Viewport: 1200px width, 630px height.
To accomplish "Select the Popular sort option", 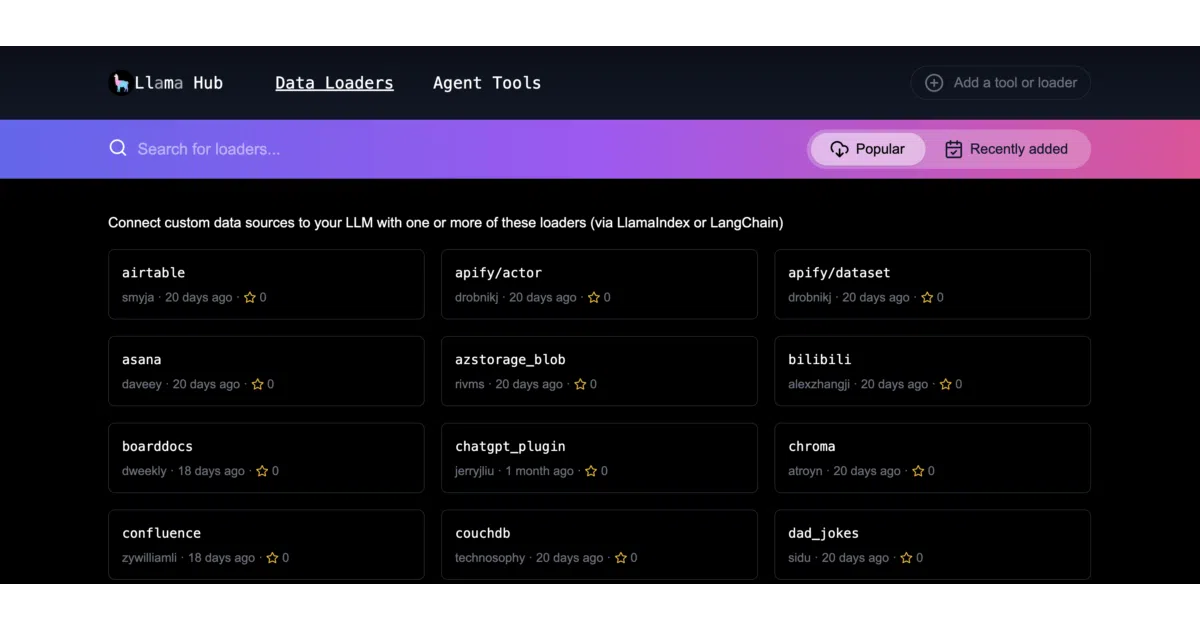I will click(x=868, y=149).
